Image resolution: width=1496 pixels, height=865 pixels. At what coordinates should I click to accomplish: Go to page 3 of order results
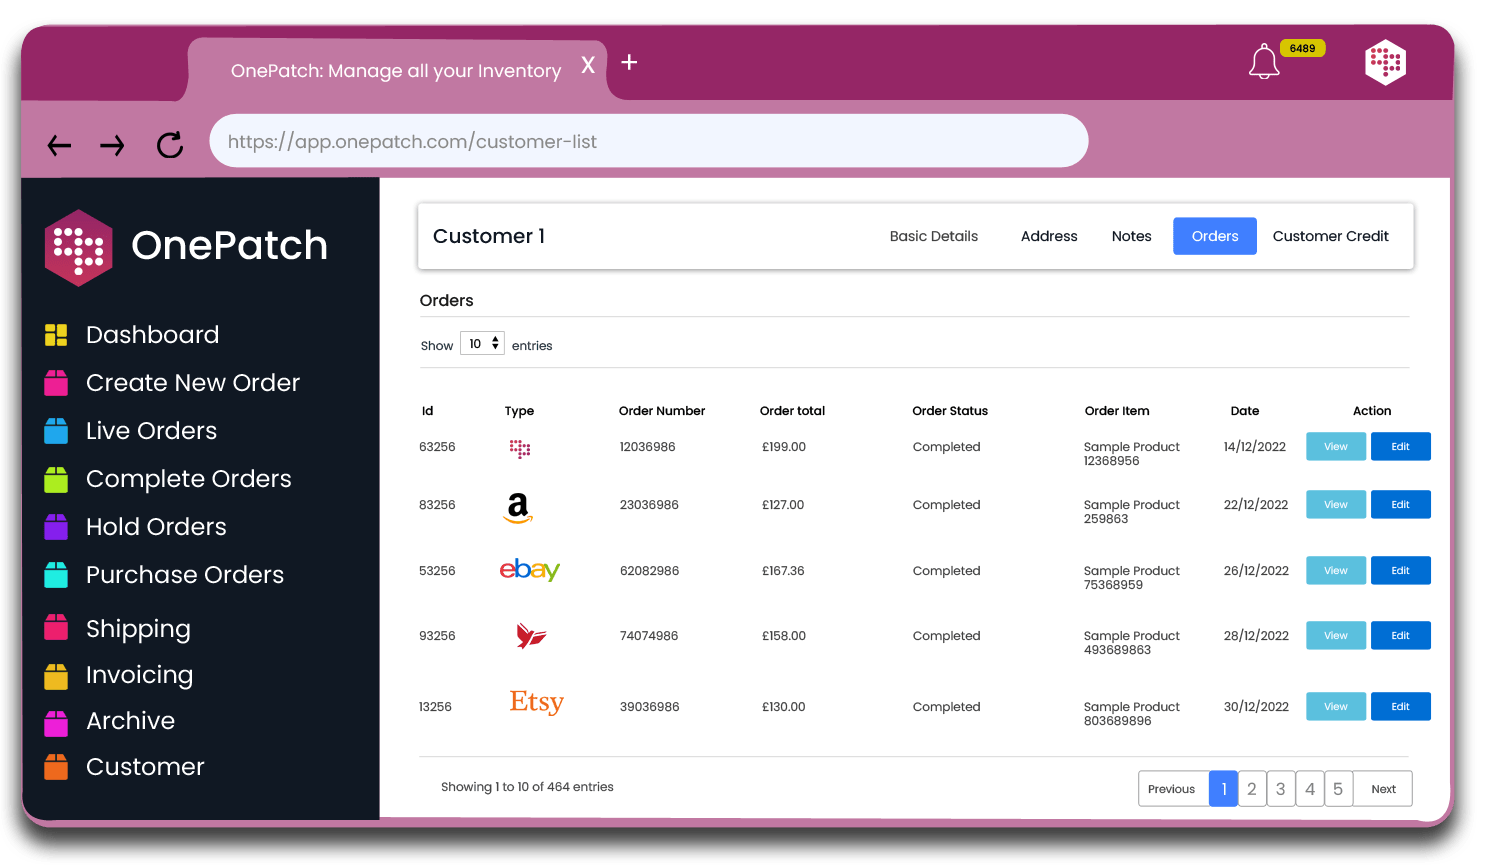(x=1281, y=788)
